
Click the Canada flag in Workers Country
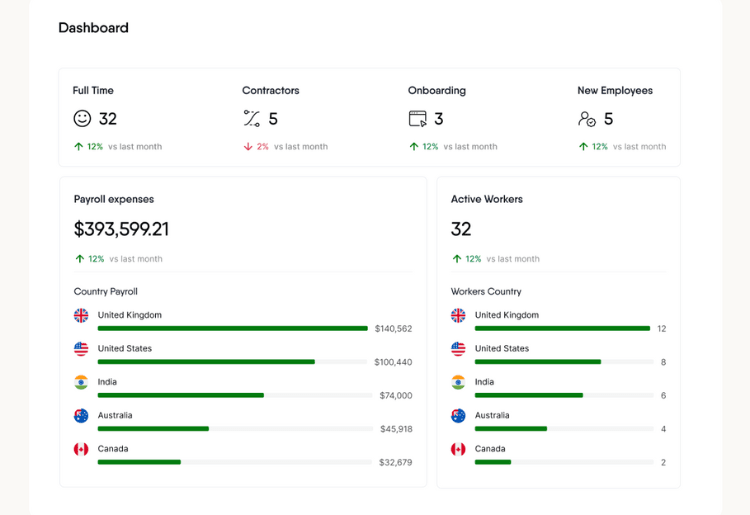458,449
